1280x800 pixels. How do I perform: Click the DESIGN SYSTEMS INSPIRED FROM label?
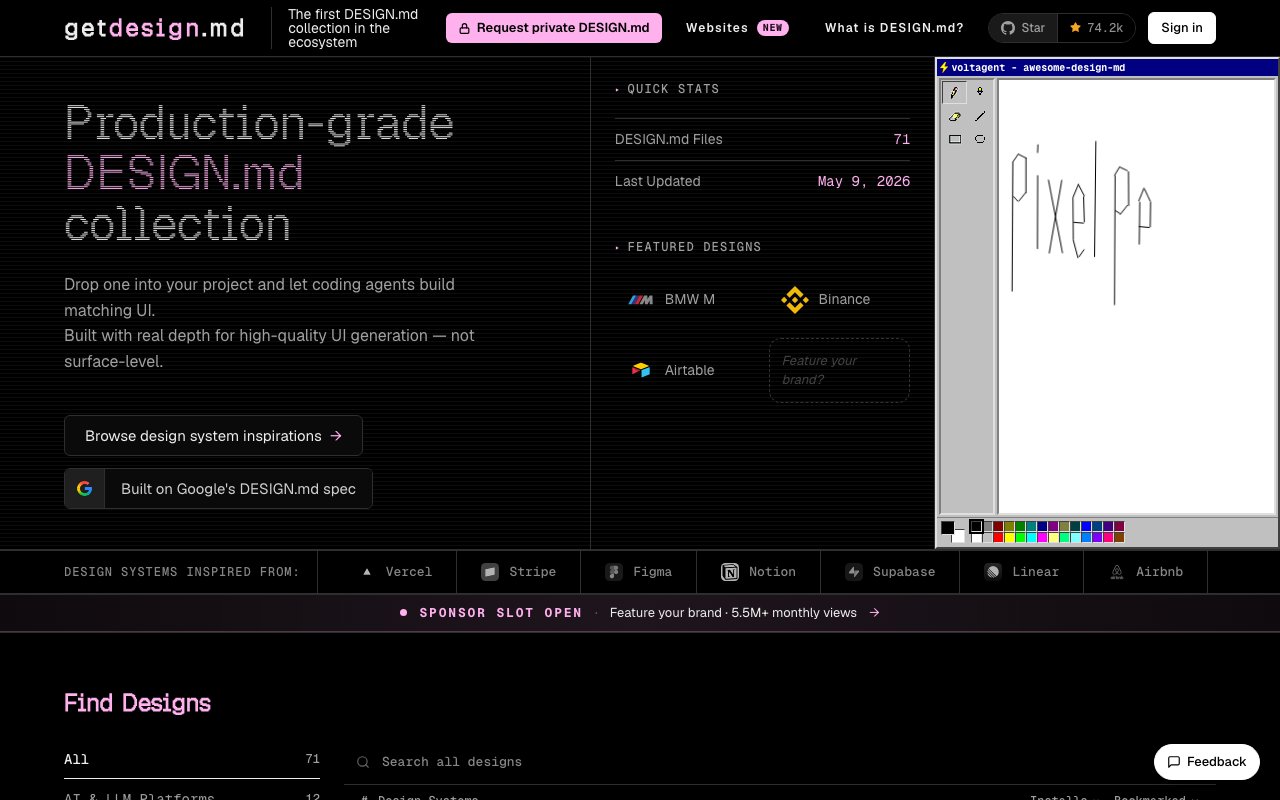coord(182,572)
